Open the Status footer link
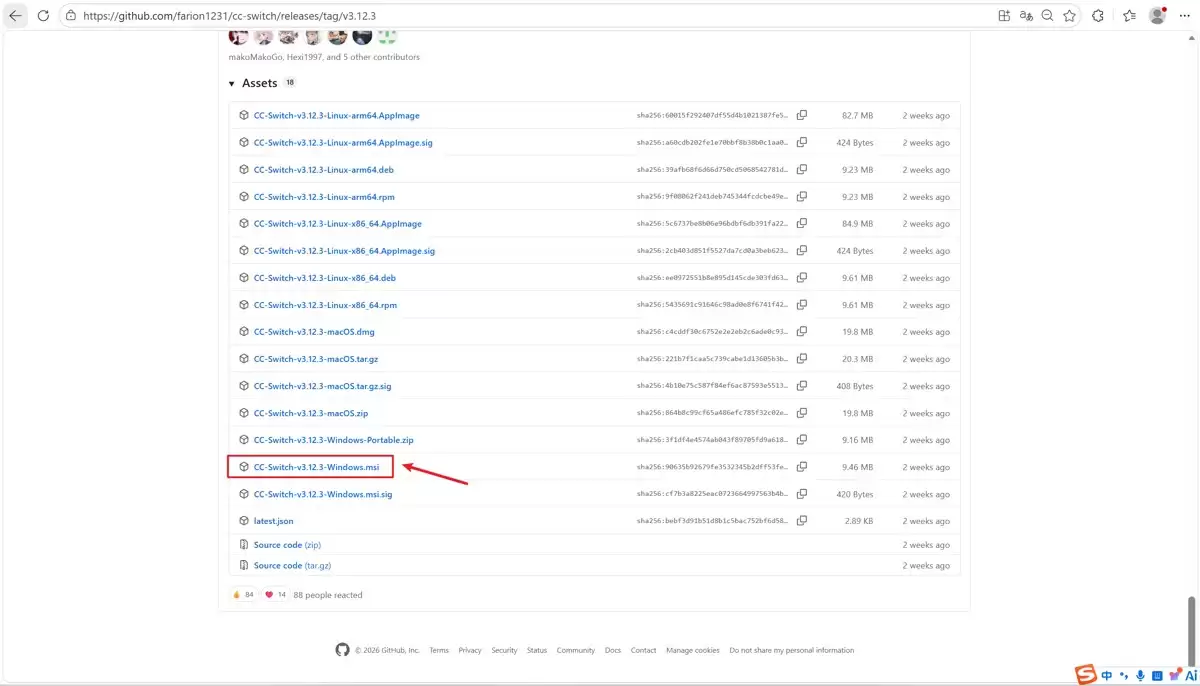 click(x=537, y=650)
